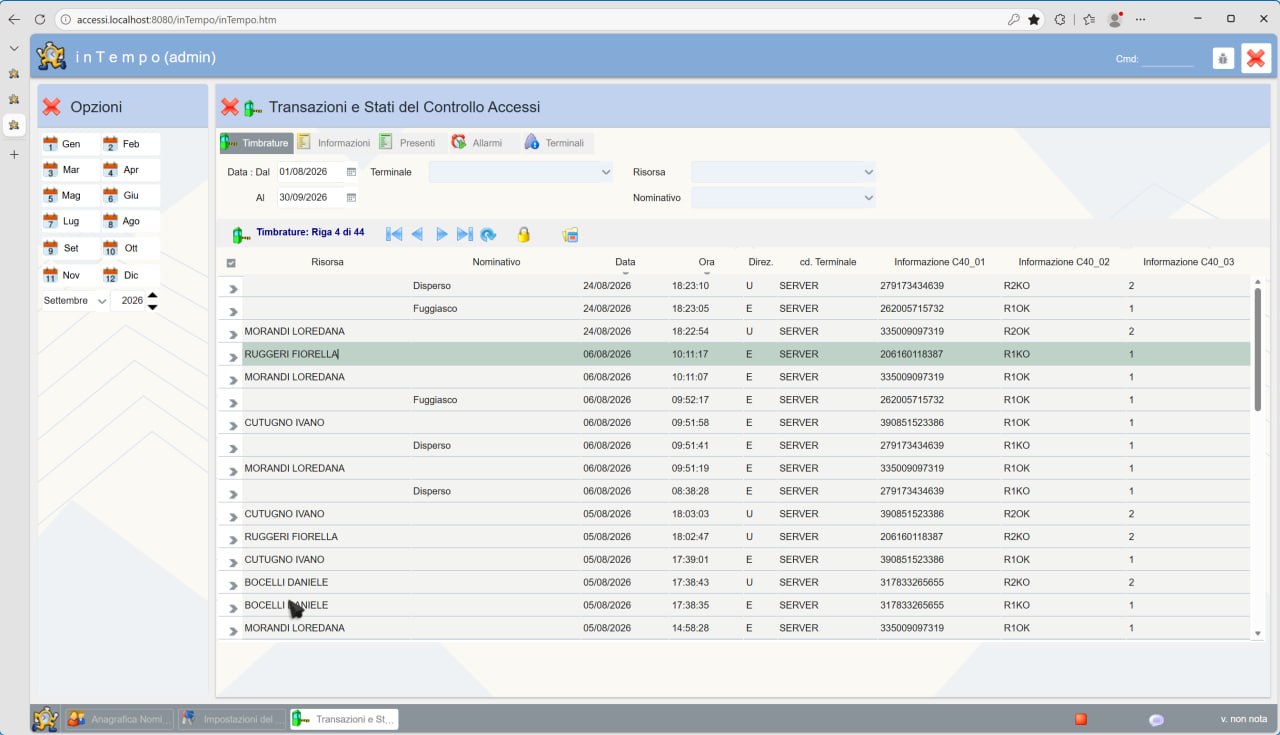
Task: Choose the Dic month button
Action: 130,275
